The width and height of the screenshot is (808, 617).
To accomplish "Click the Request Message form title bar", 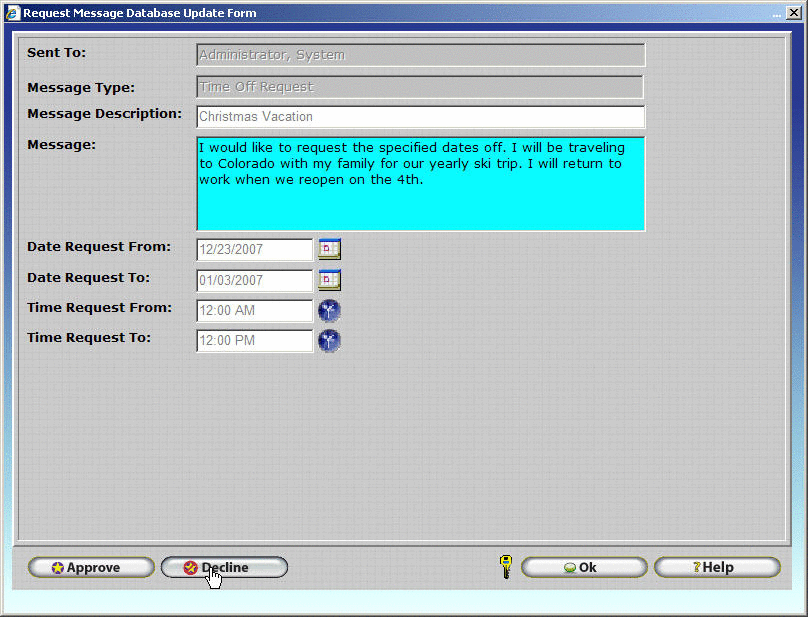I will pyautogui.click(x=400, y=13).
